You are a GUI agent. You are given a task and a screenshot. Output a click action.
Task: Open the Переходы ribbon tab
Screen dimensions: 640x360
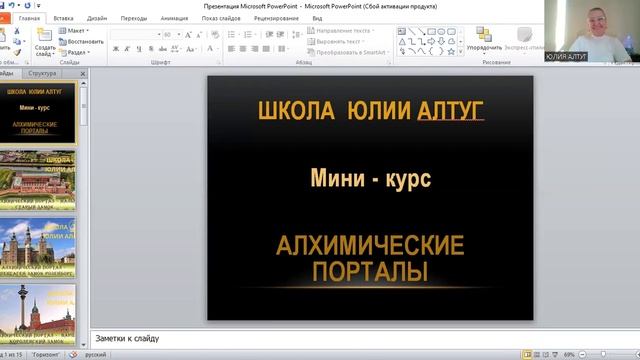coord(133,18)
